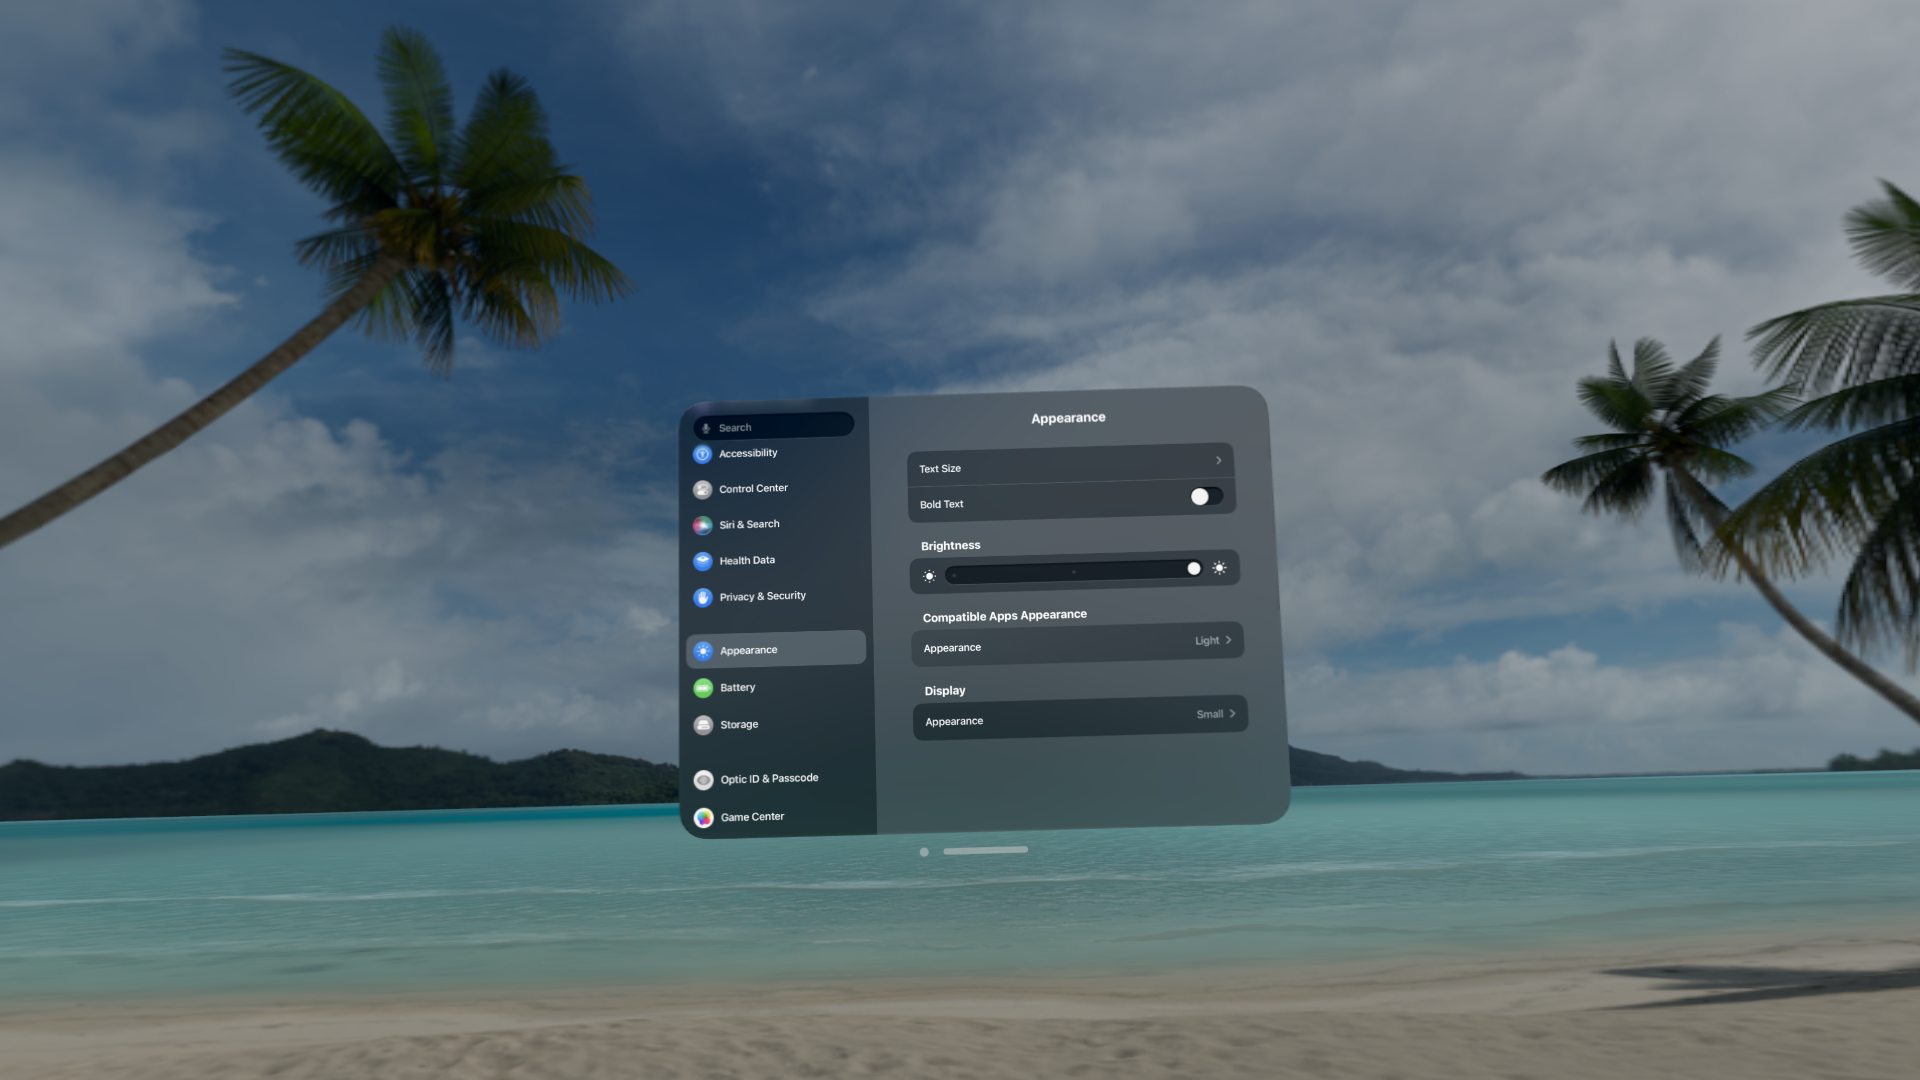Click the green Battery icon
This screenshot has width=1920, height=1080.
(703, 688)
